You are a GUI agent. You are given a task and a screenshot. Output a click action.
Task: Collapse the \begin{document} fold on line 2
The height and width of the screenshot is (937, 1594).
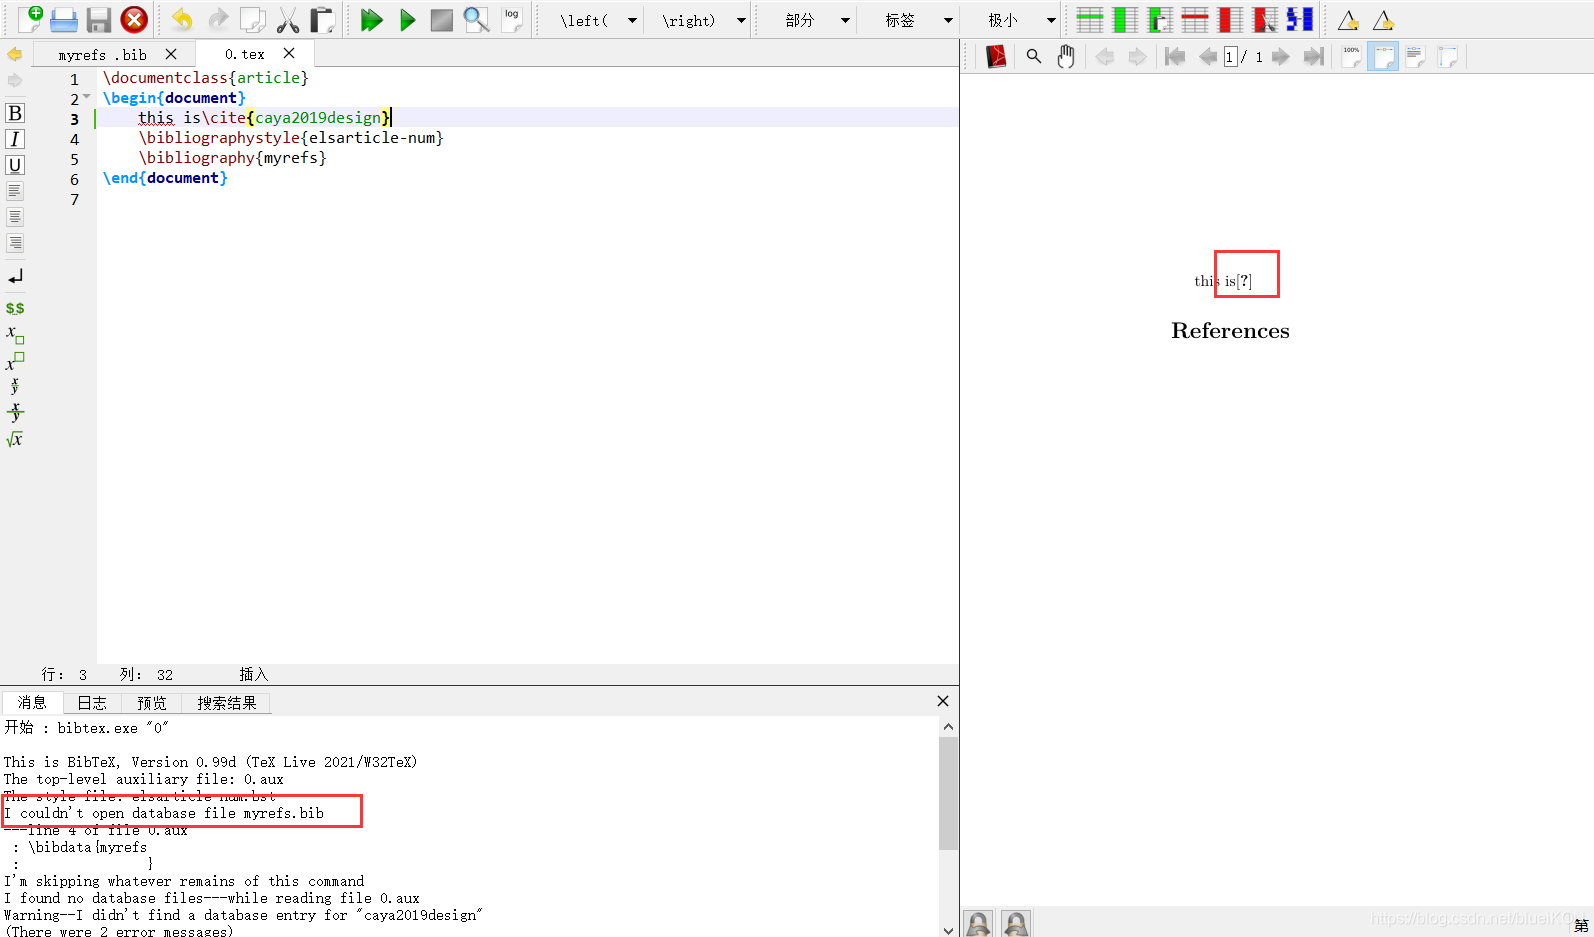click(x=87, y=97)
